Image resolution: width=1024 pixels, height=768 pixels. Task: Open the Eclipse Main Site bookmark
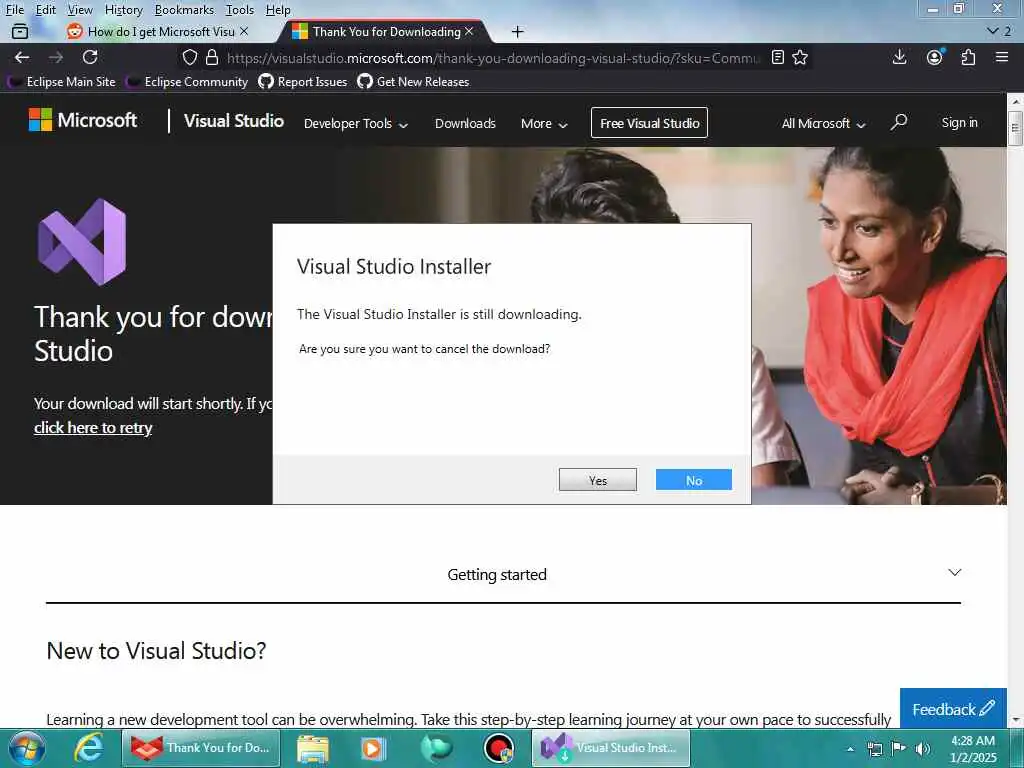click(61, 82)
